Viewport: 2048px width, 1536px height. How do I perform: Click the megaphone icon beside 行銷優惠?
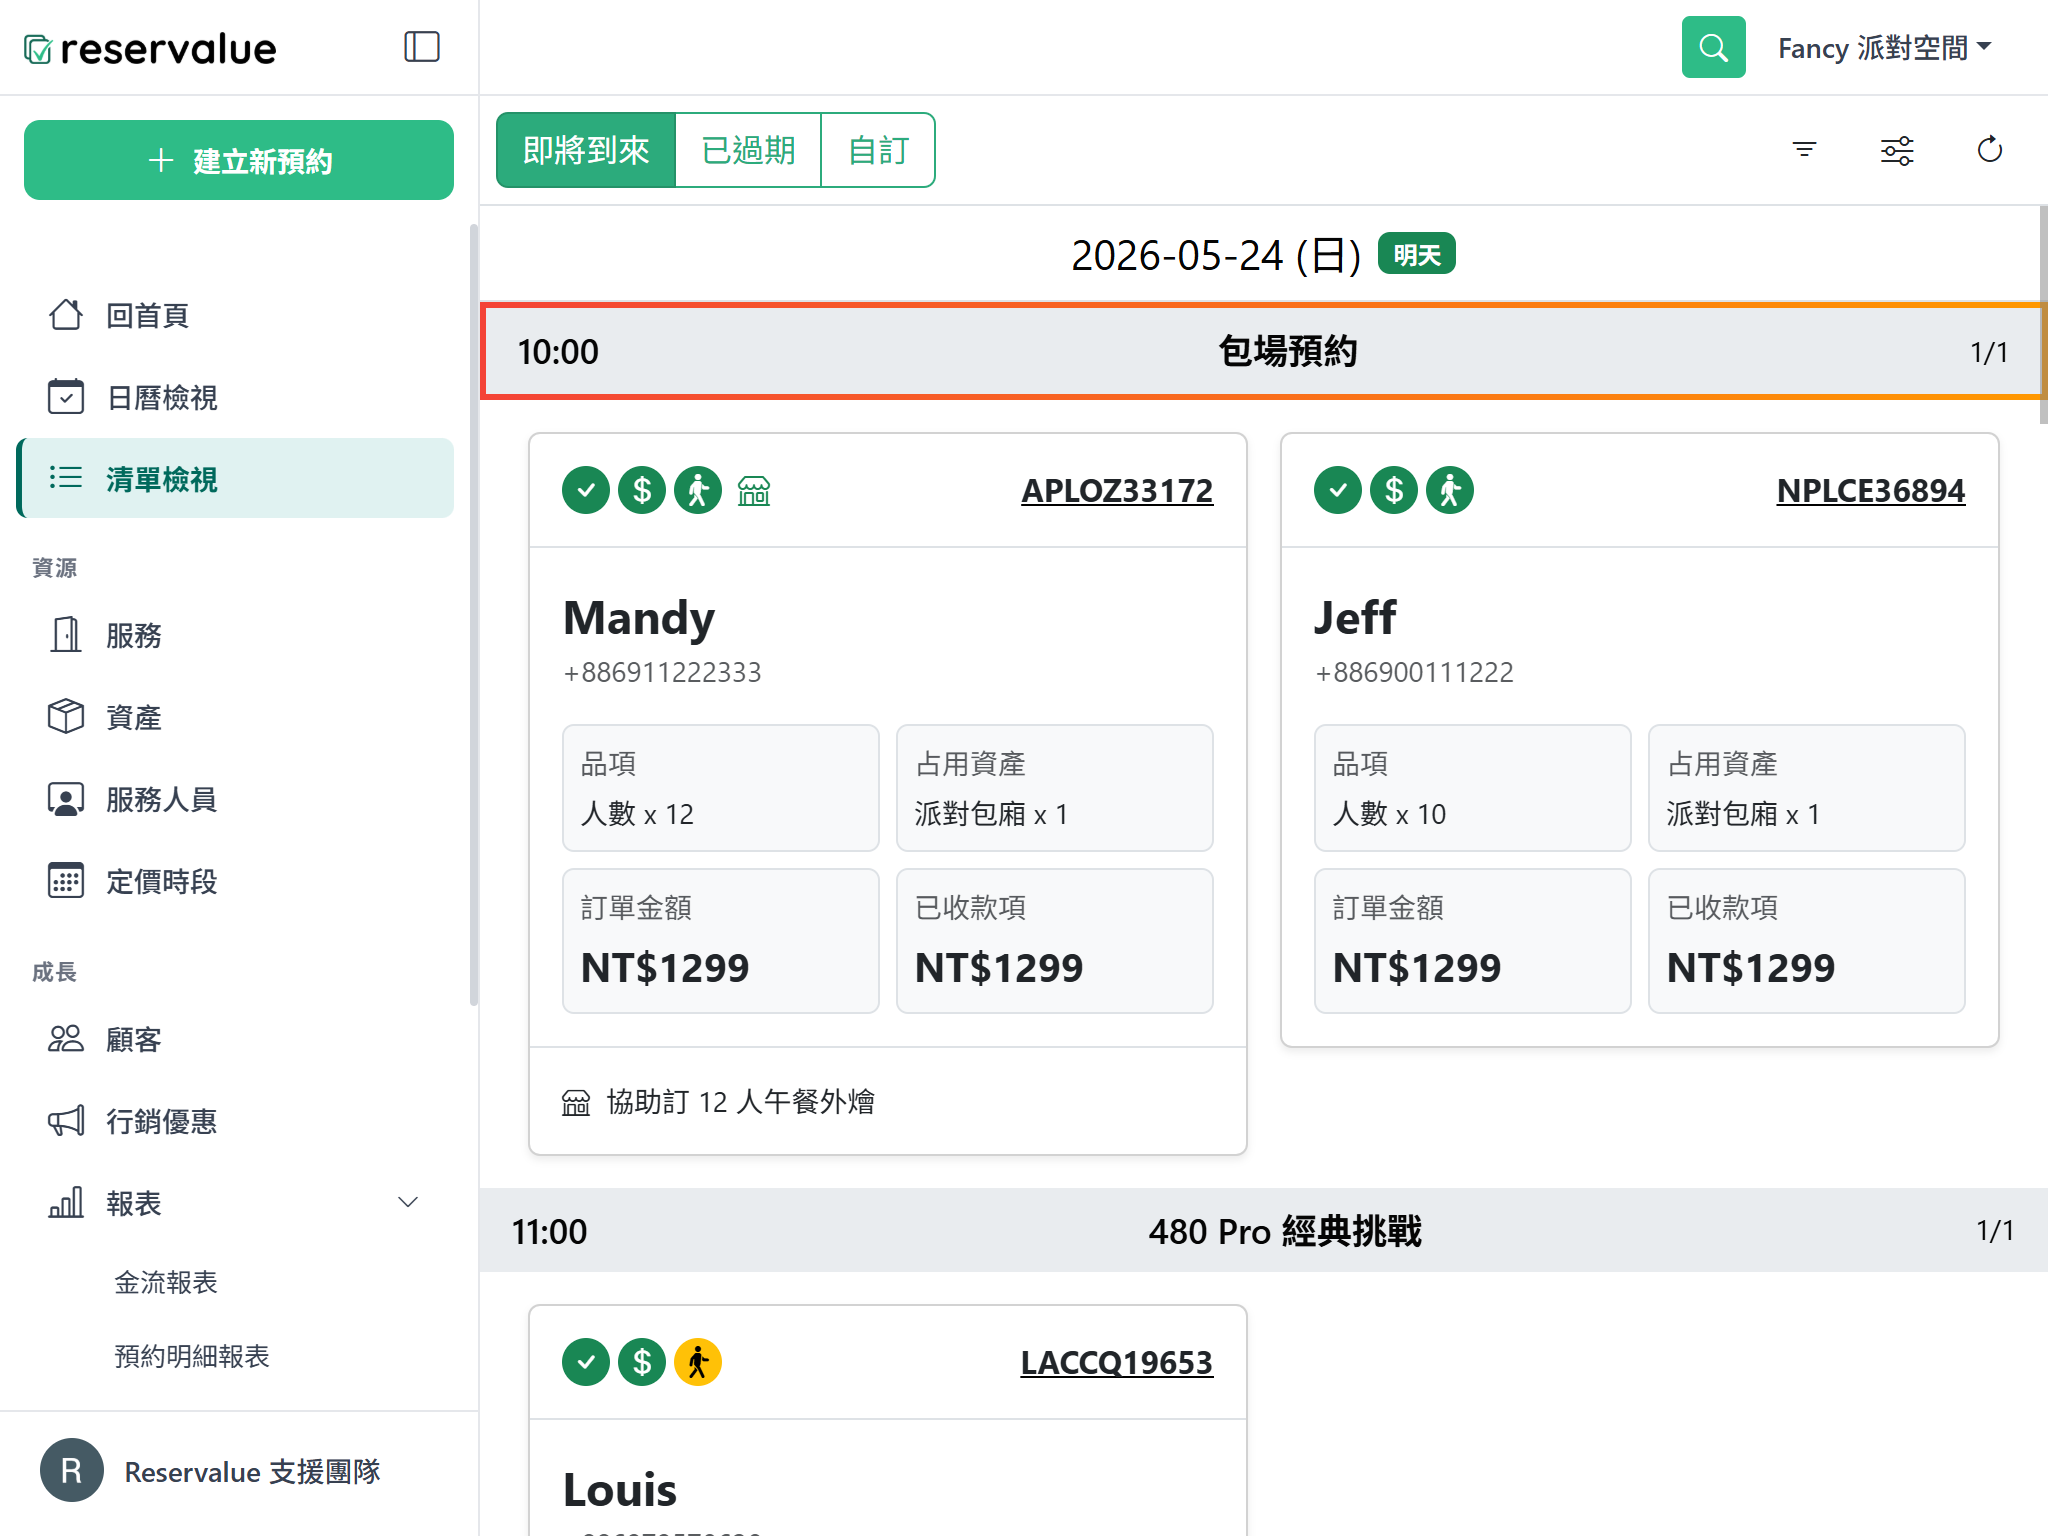click(66, 1121)
